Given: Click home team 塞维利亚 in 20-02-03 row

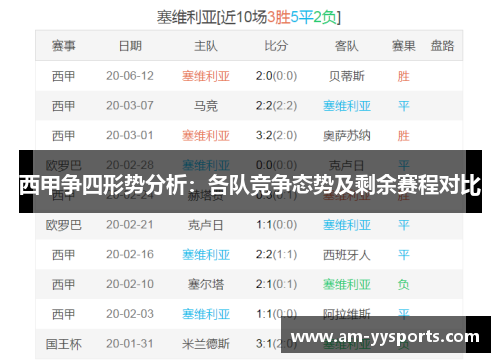Looking at the screenshot, I should point(206,314).
